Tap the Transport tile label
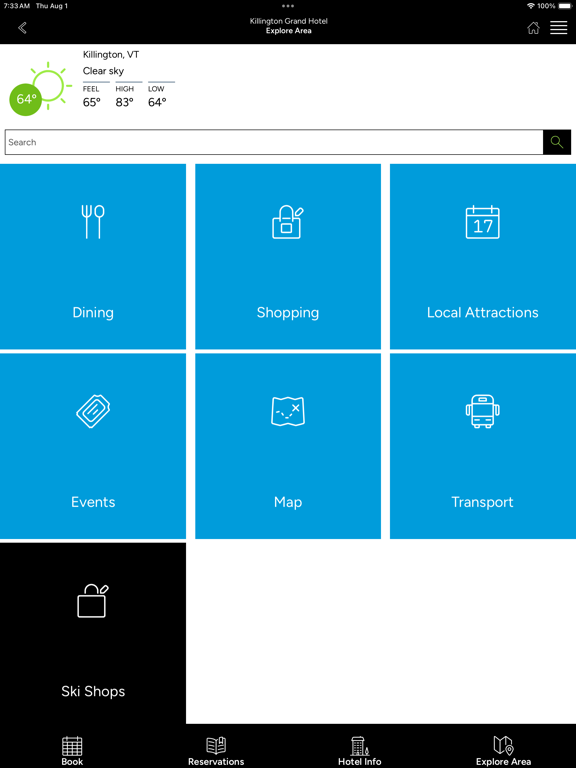The width and height of the screenshot is (576, 768). click(482, 502)
